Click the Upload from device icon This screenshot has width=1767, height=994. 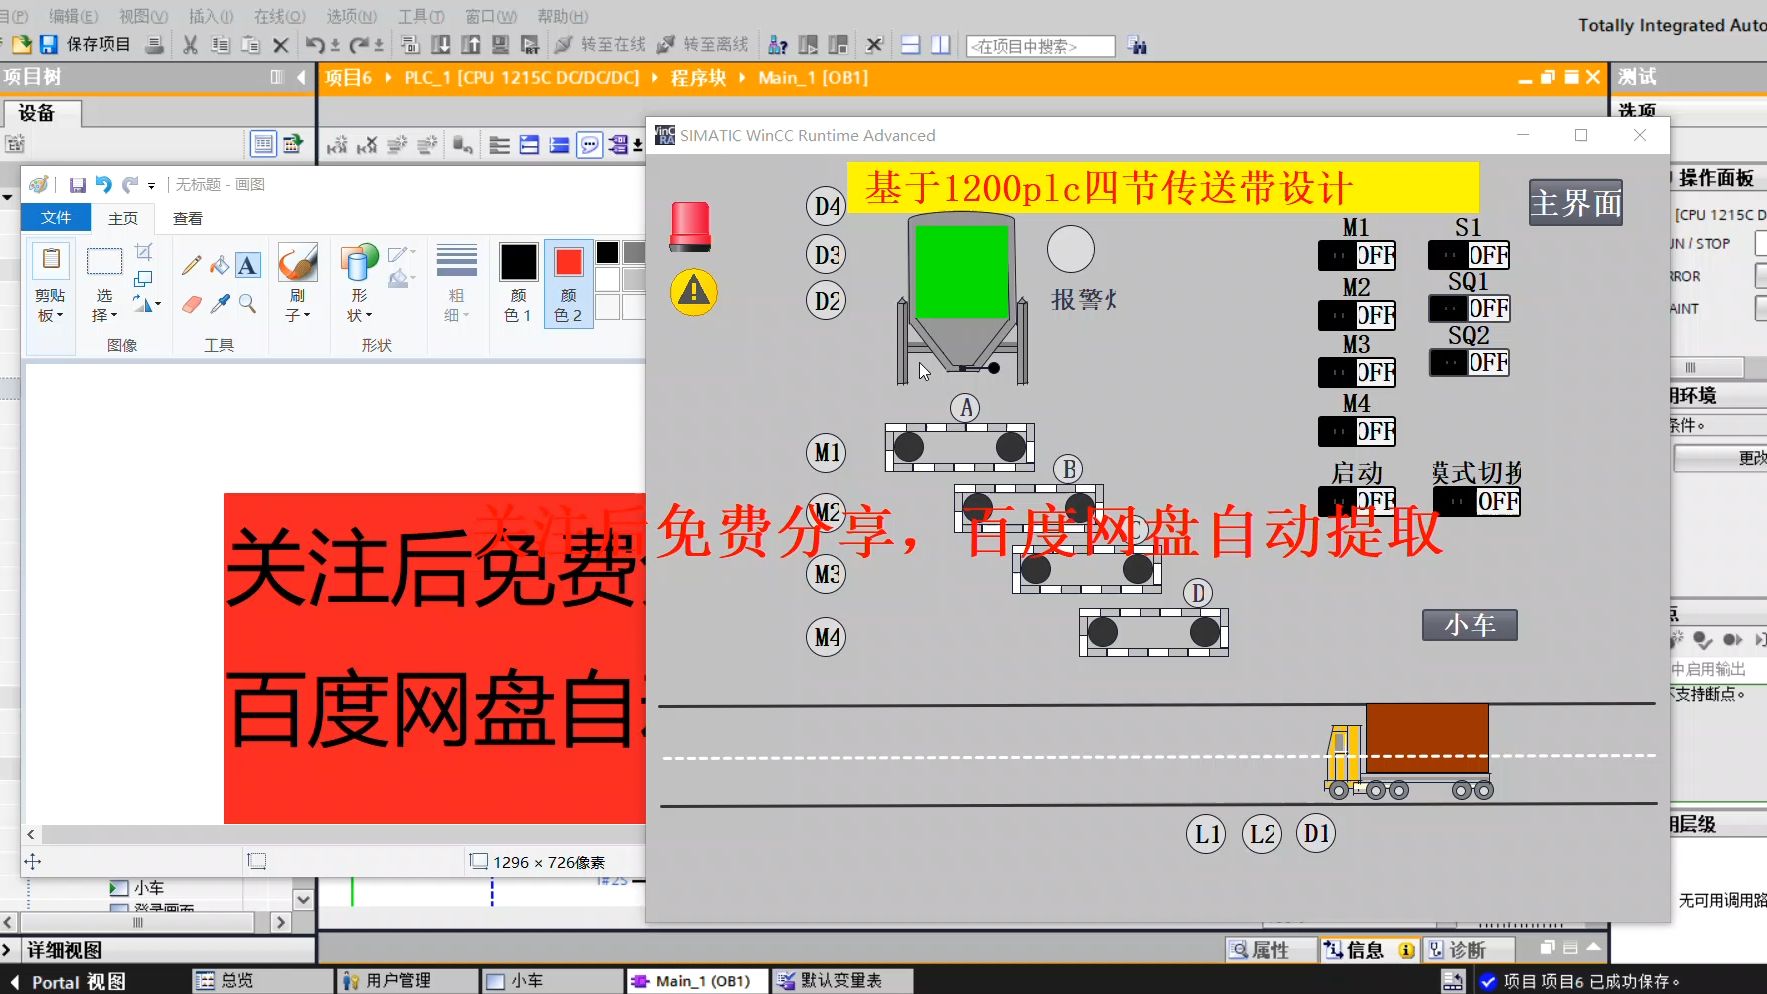click(x=470, y=45)
